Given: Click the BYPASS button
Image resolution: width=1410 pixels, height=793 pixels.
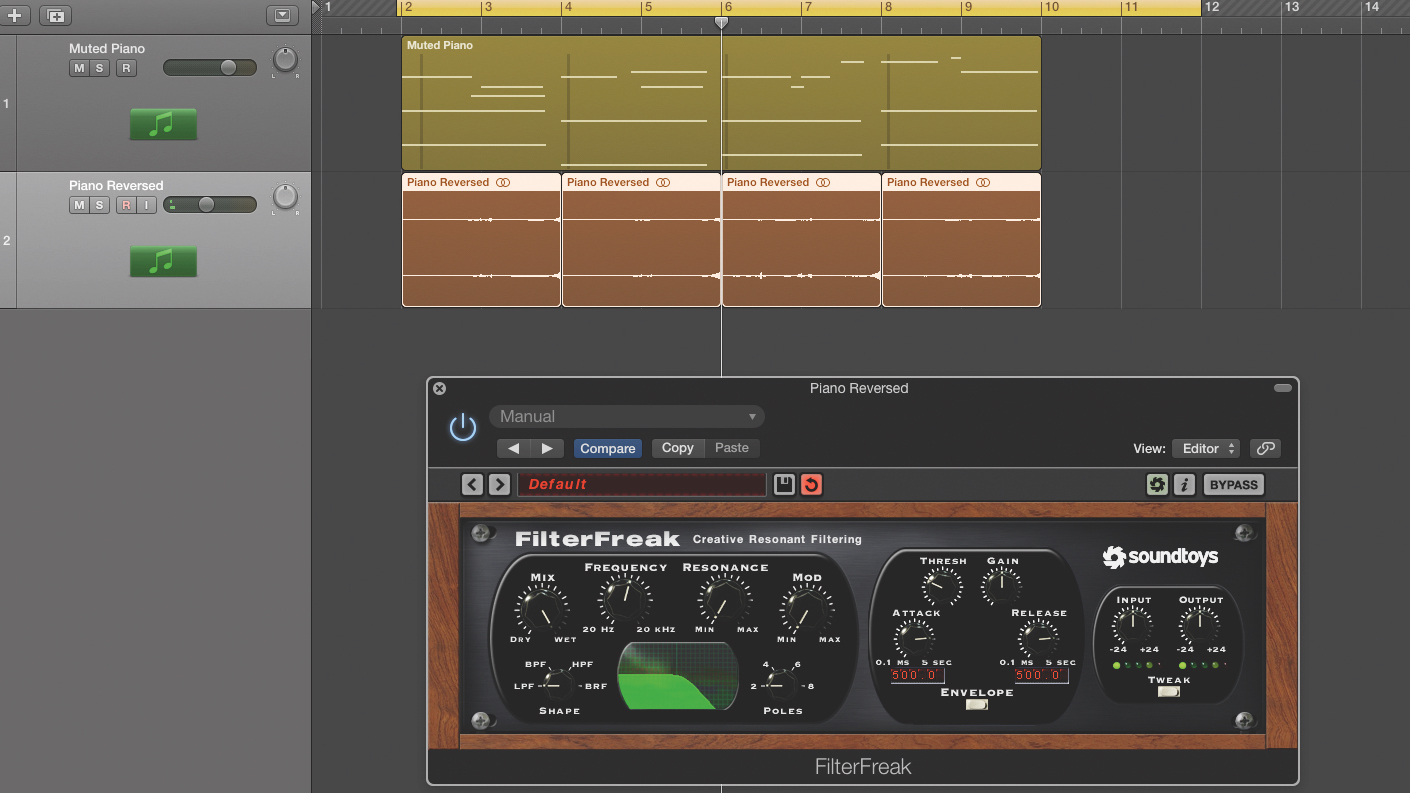Looking at the screenshot, I should click(1234, 485).
